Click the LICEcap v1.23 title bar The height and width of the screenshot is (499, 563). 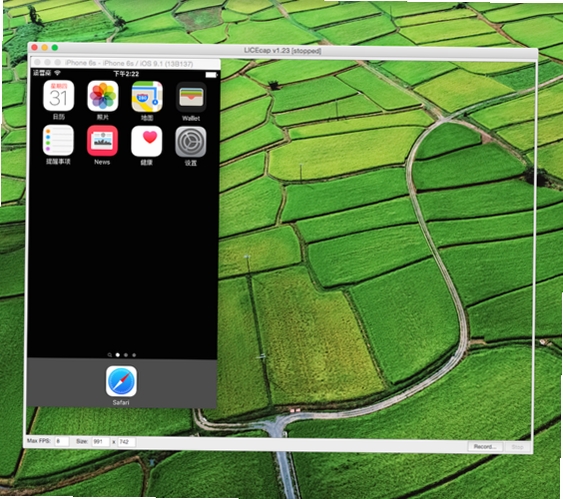point(283,50)
